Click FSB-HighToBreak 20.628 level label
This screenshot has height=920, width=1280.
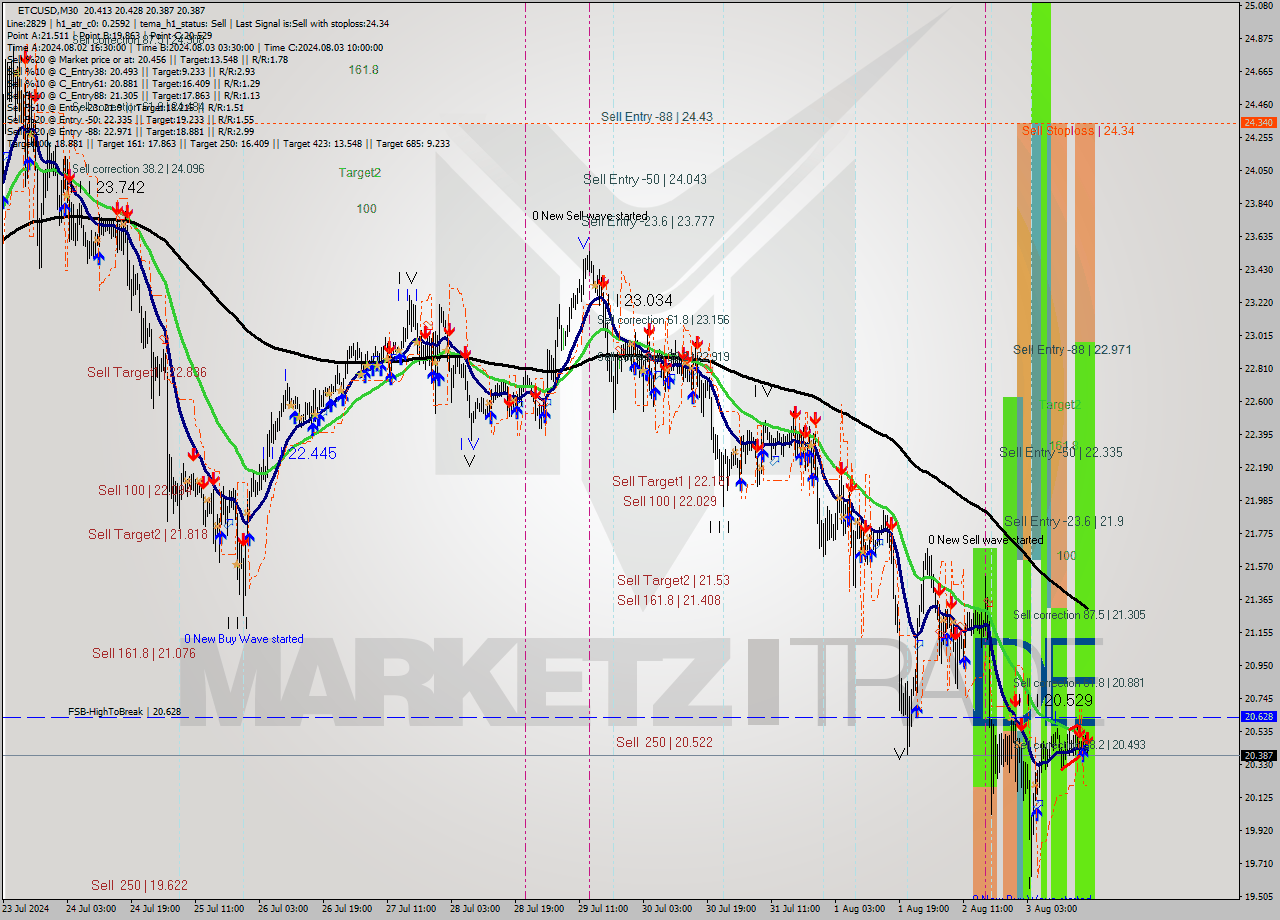124,712
